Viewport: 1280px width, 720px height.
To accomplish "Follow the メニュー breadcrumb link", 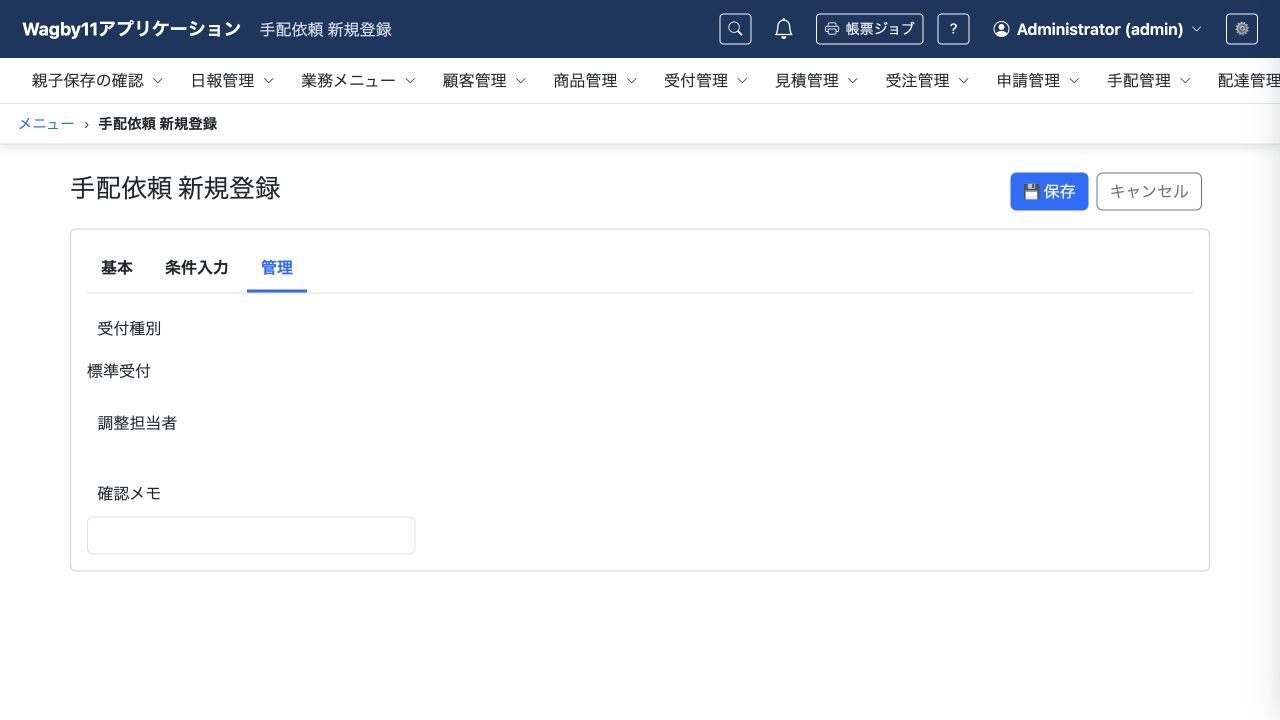I will click(46, 124).
